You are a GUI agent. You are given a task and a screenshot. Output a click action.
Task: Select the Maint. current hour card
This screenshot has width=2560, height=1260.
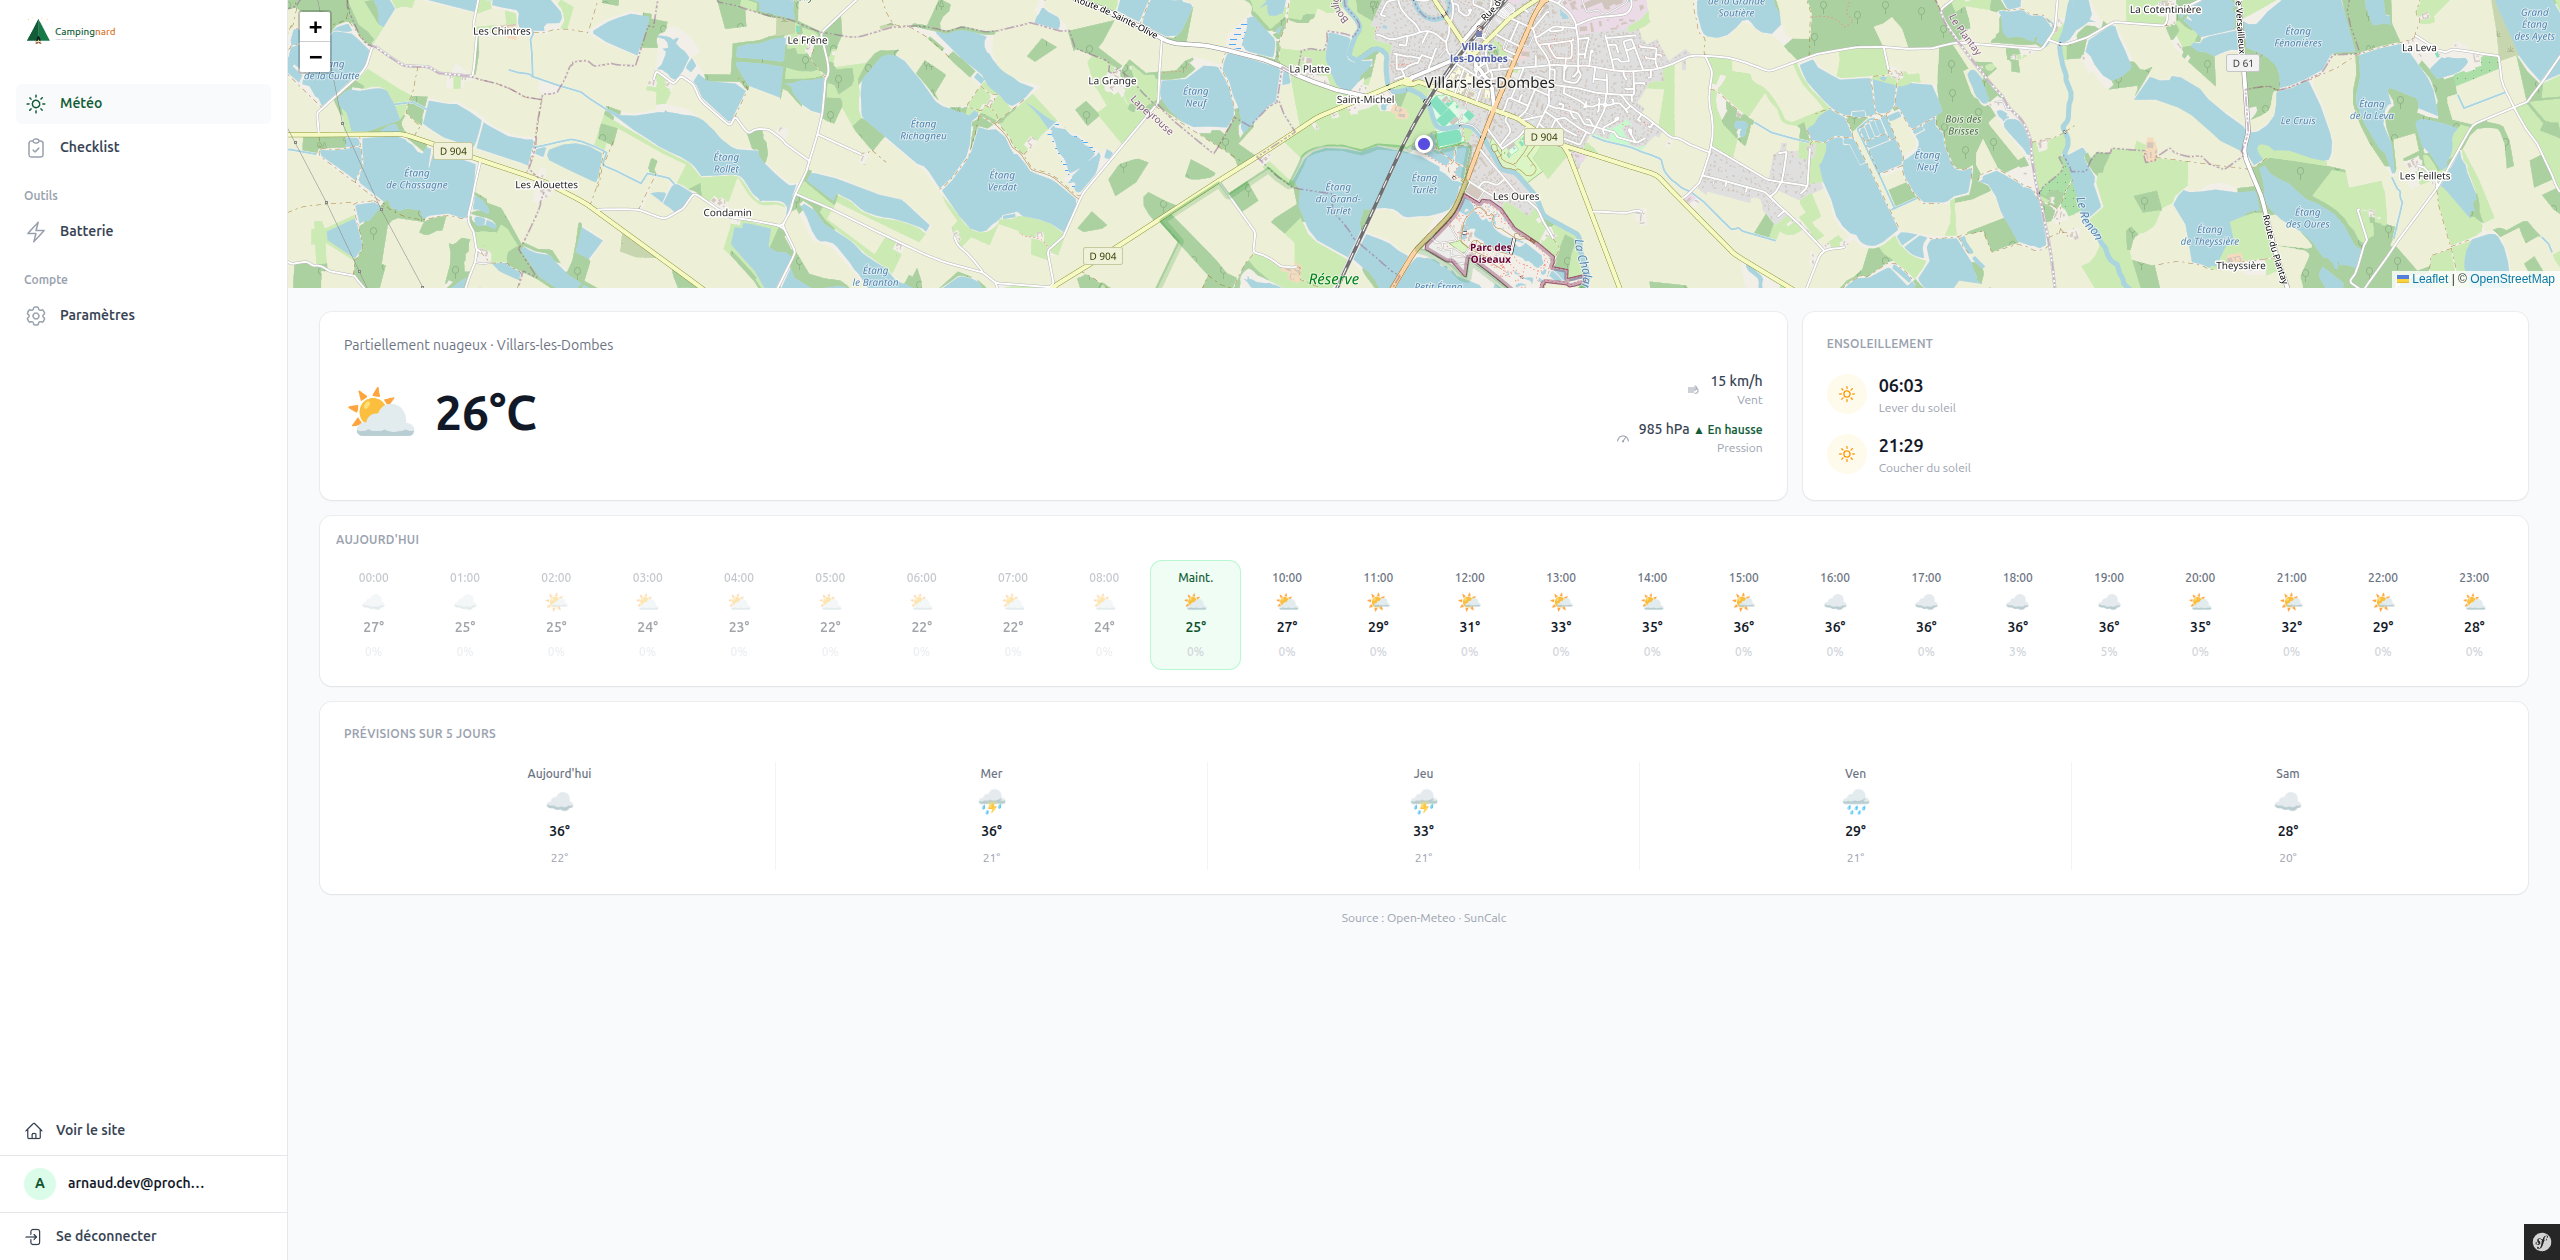(1195, 615)
